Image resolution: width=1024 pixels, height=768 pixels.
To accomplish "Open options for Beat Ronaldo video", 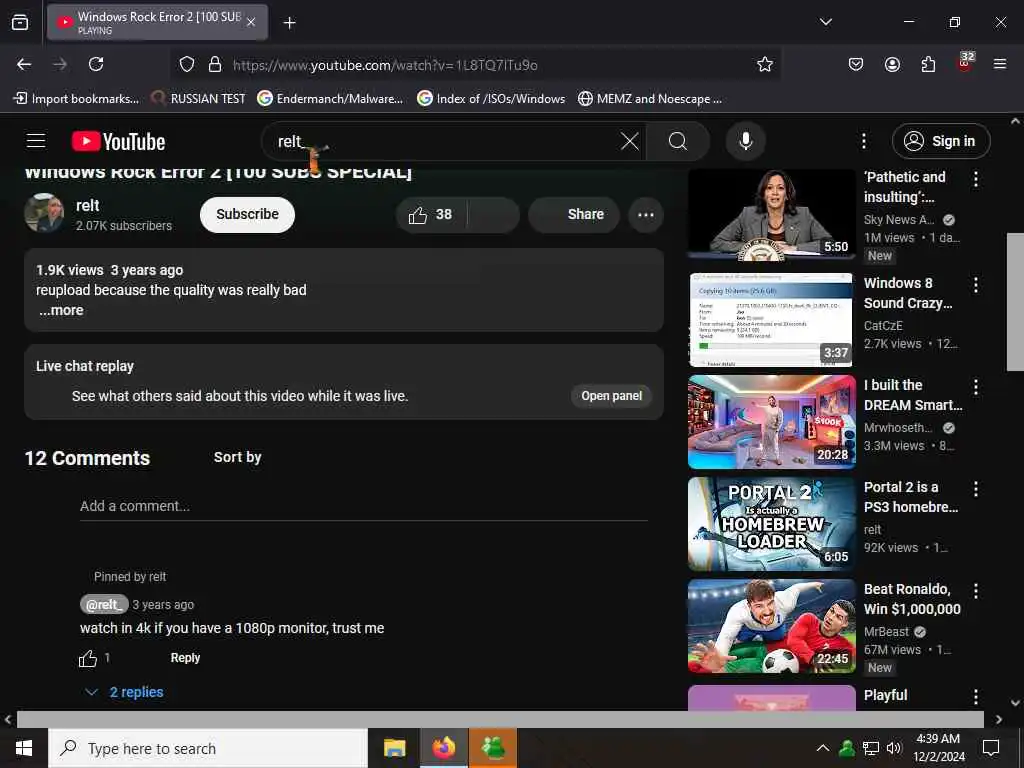I will pos(976,591).
